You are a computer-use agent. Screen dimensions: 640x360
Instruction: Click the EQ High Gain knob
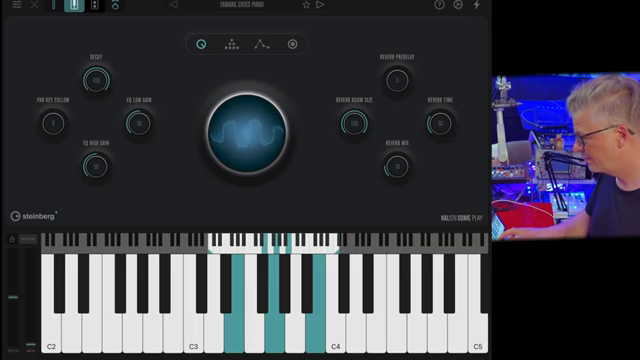96,167
